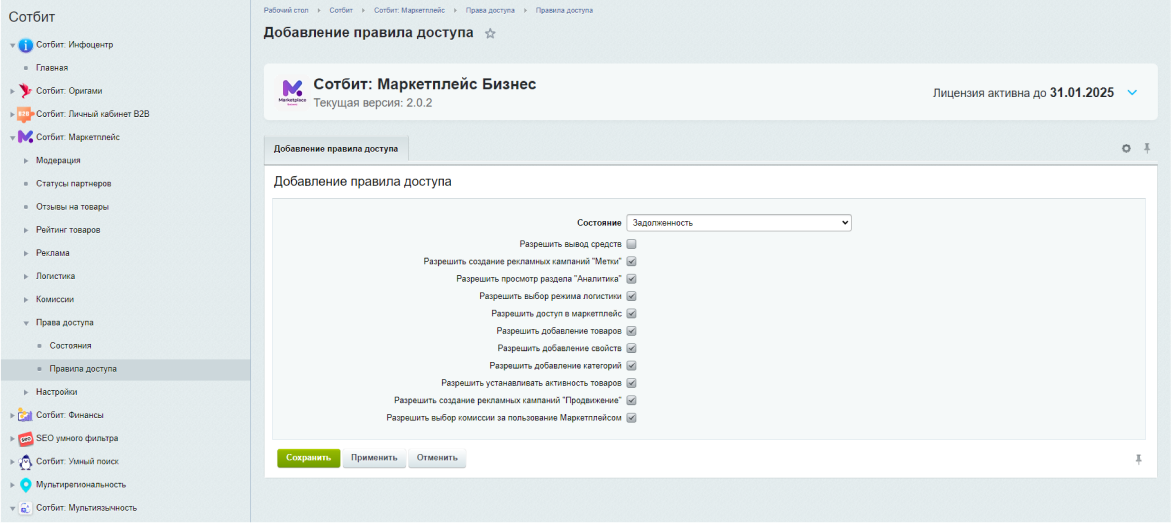Click the Сотбит: Финансы icon

pyautogui.click(x=25, y=415)
